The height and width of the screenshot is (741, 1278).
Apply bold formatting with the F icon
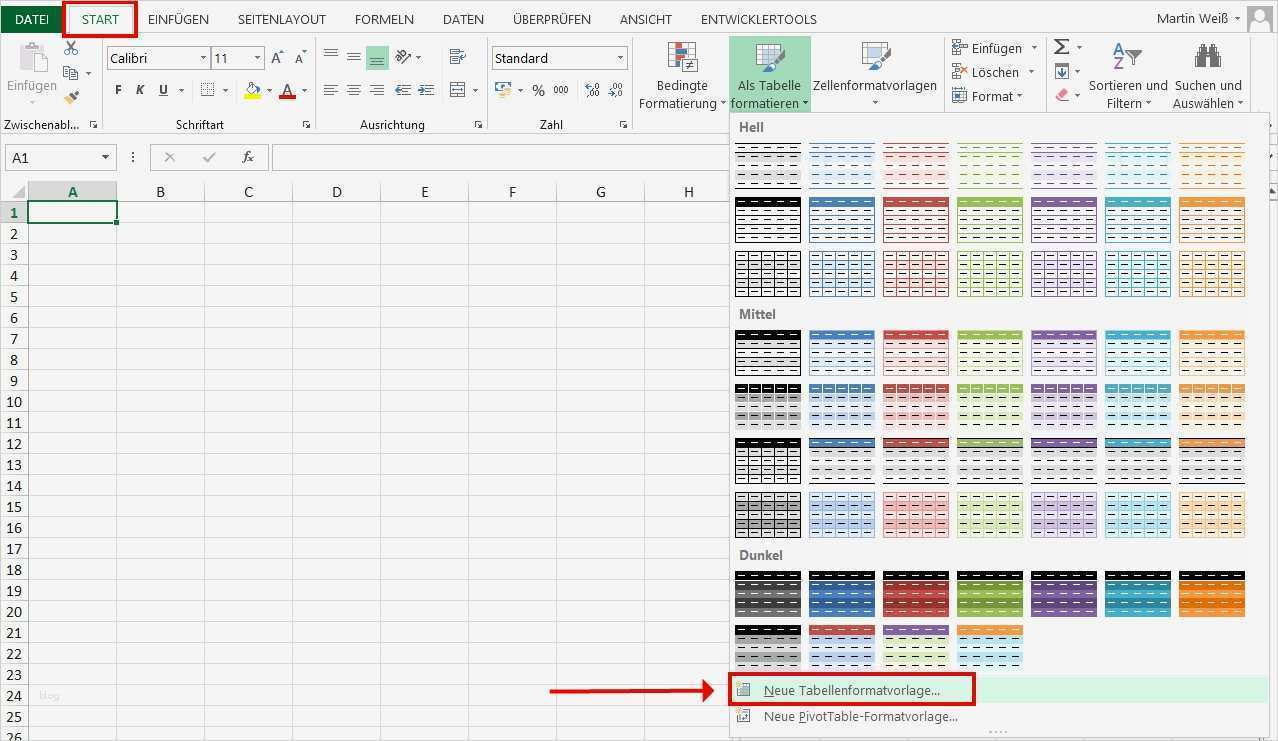118,90
